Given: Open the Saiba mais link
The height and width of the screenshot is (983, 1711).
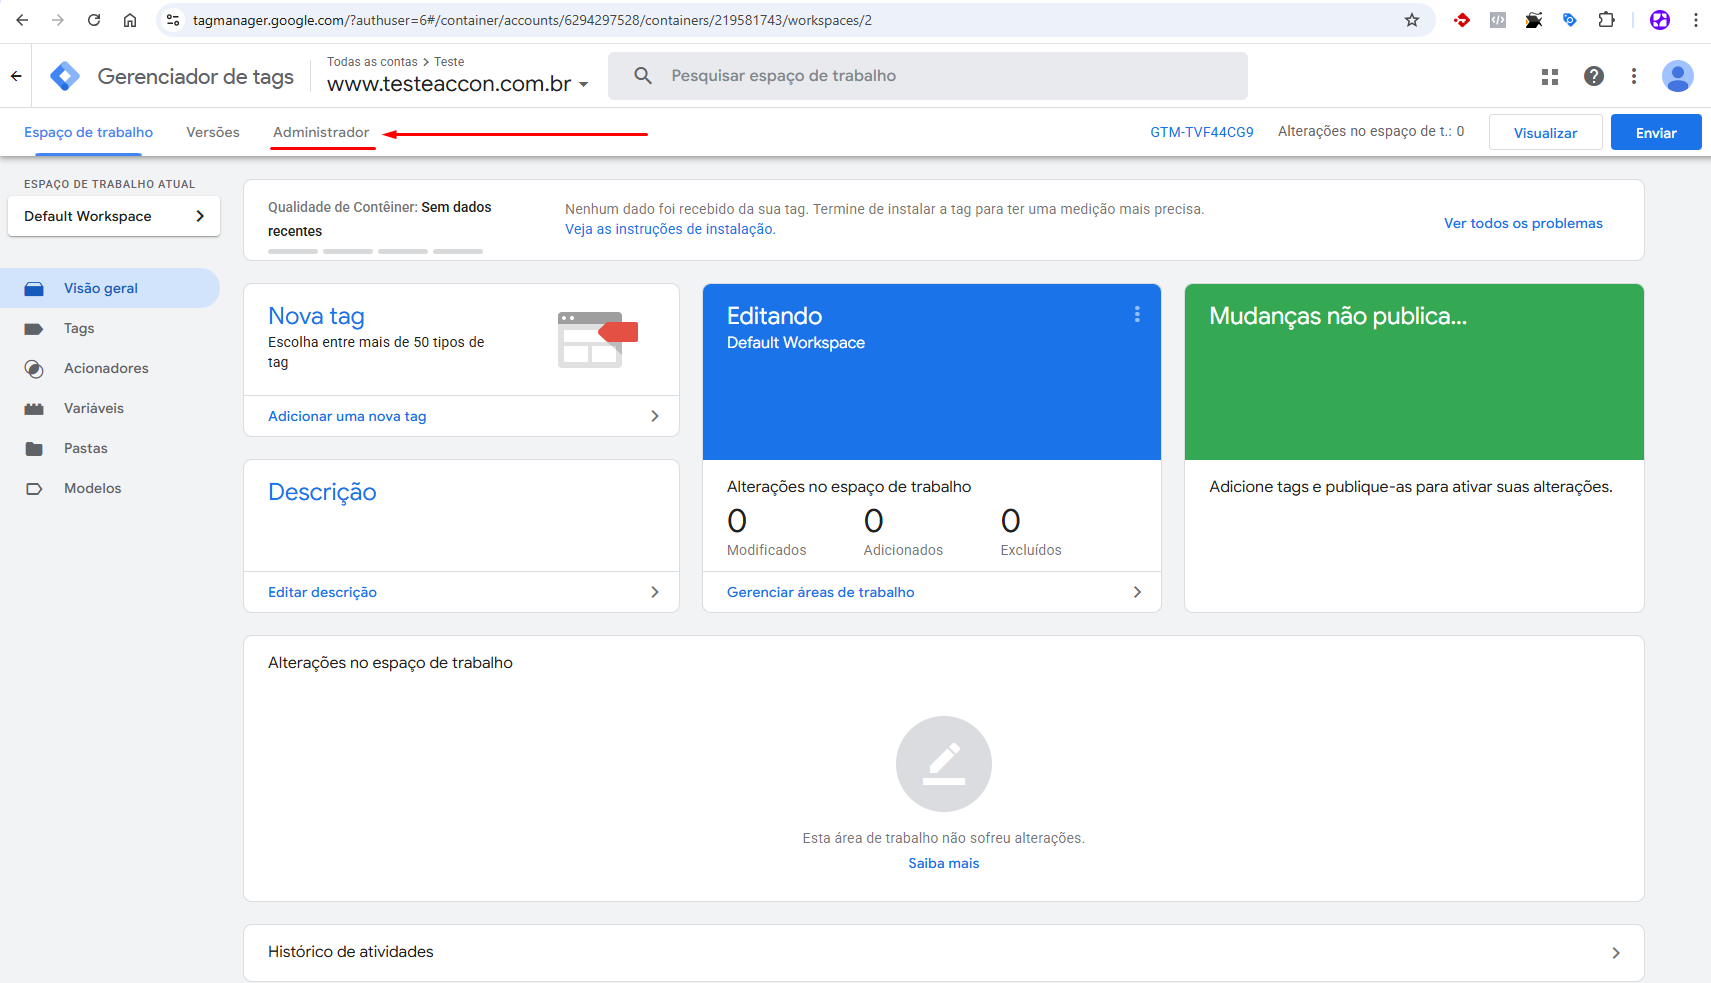Looking at the screenshot, I should 944,863.
